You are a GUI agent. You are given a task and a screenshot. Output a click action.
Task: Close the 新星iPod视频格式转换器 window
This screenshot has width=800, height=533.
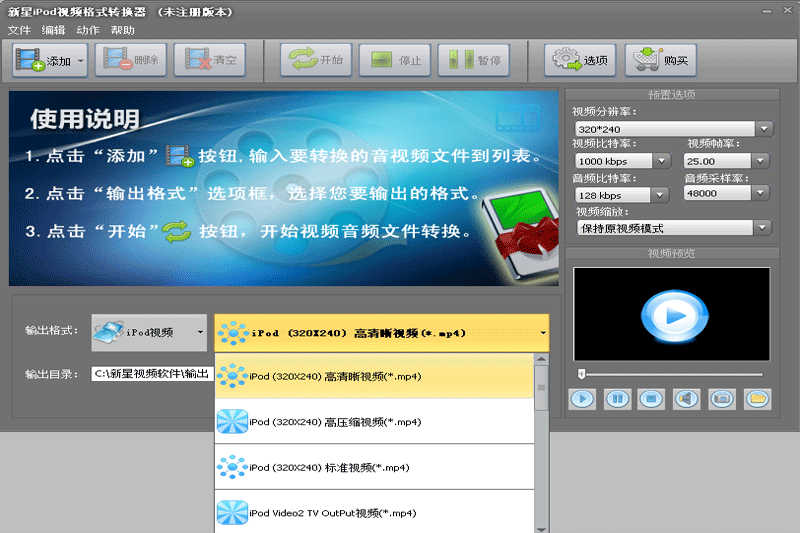[788, 11]
